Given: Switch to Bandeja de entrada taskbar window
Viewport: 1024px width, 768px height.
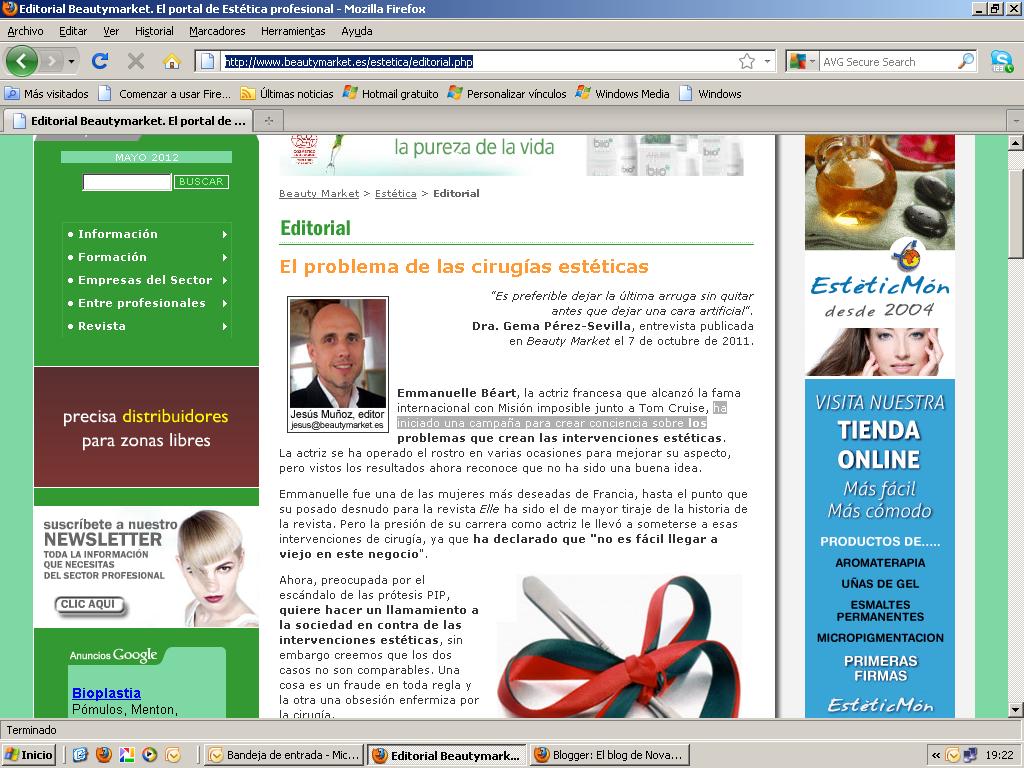Looking at the screenshot, I should [x=284, y=755].
